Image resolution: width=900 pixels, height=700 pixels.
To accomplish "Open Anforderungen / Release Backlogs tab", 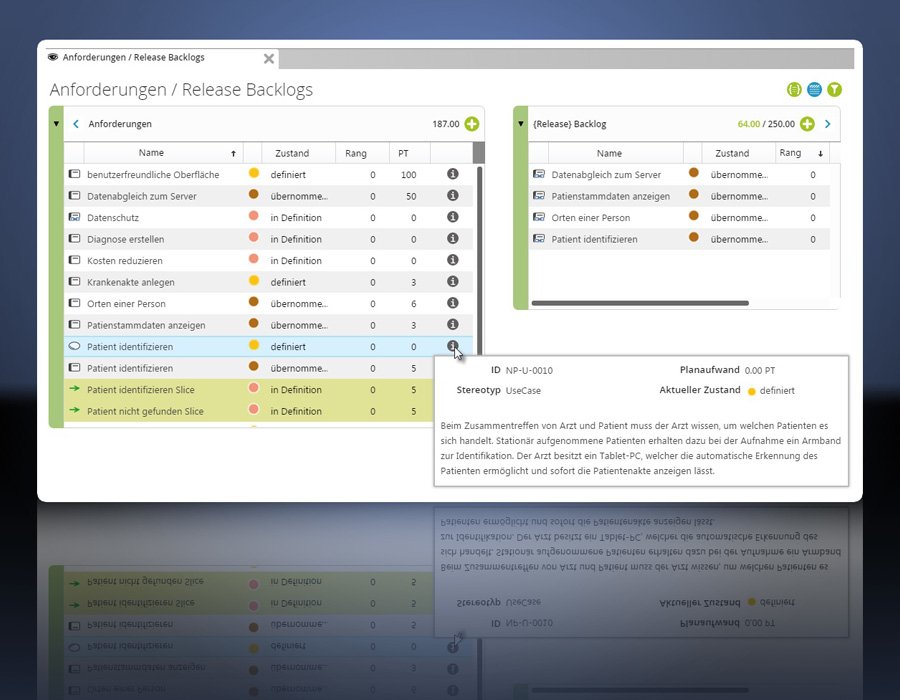I will pyautogui.click(x=133, y=57).
